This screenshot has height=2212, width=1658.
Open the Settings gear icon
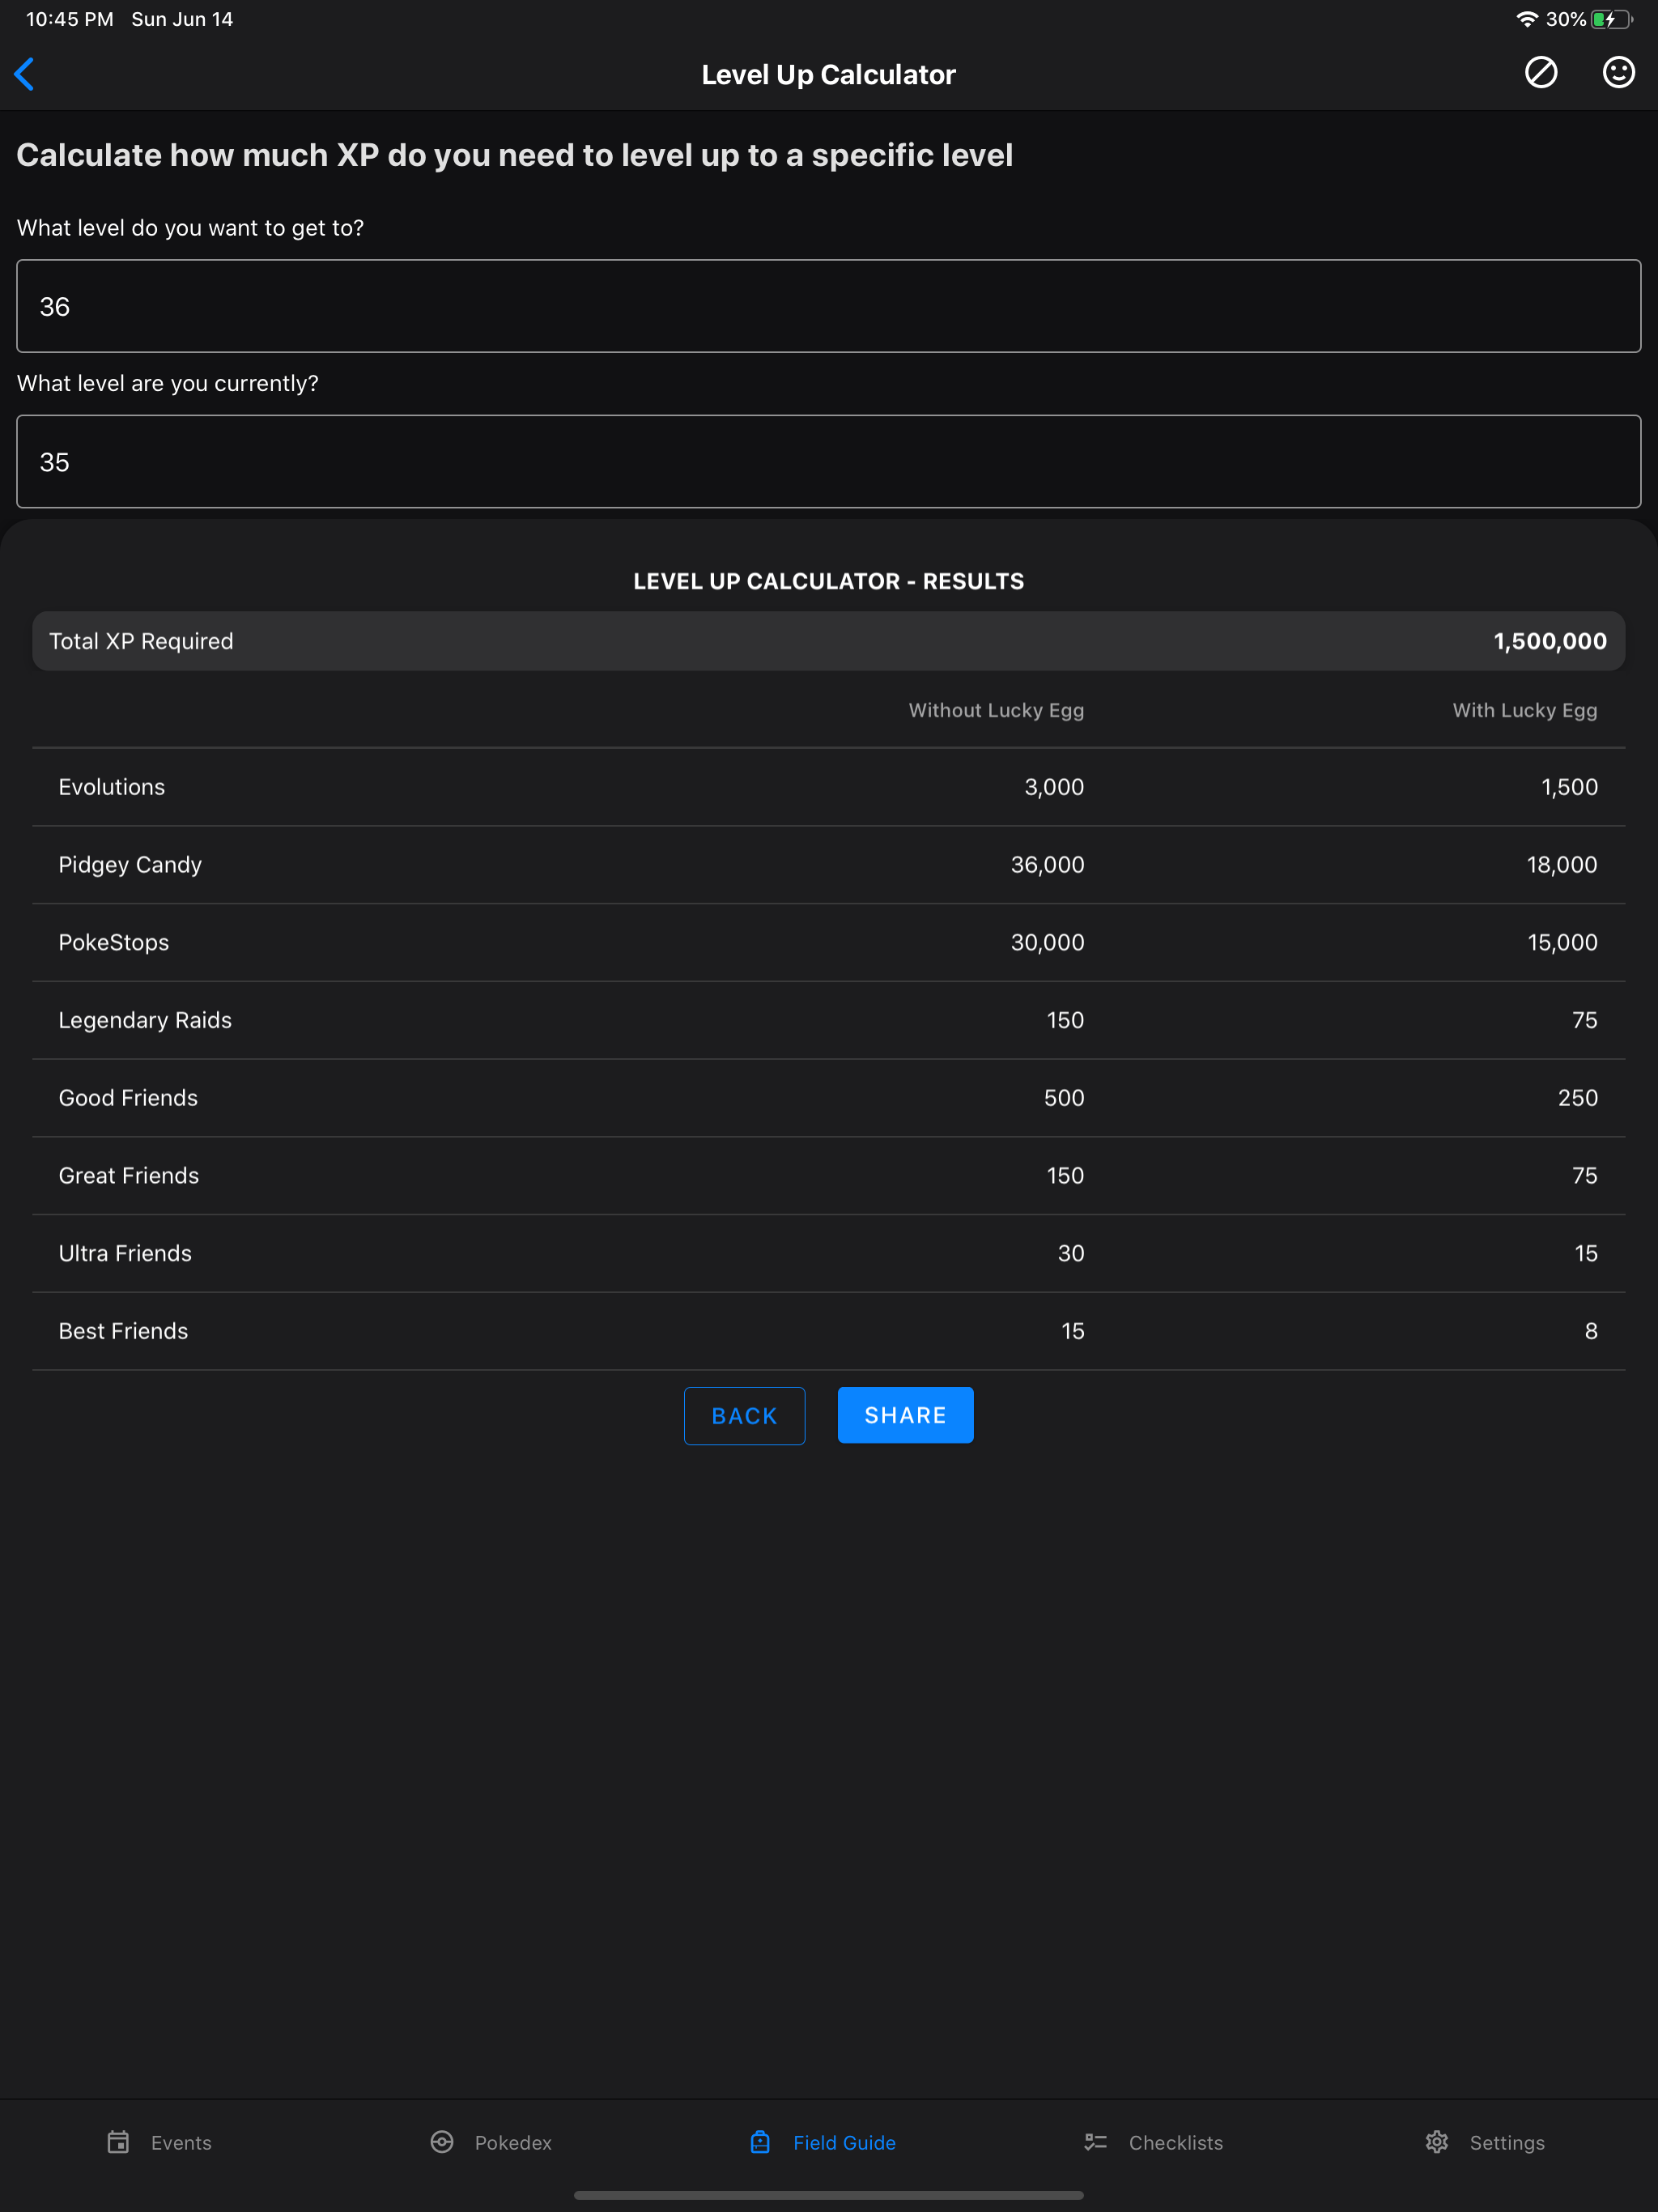1437,2141
